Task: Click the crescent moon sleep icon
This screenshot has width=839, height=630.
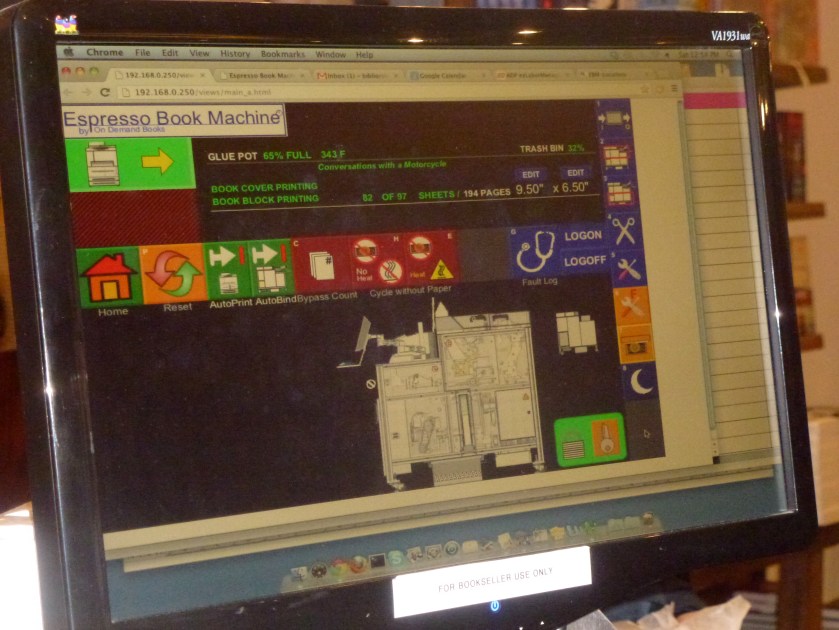Action: 640,380
